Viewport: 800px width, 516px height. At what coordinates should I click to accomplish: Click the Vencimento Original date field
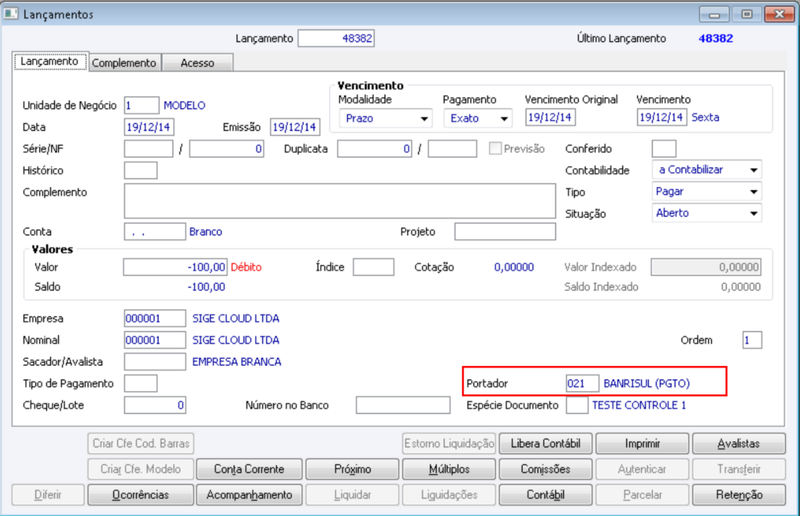click(551, 117)
